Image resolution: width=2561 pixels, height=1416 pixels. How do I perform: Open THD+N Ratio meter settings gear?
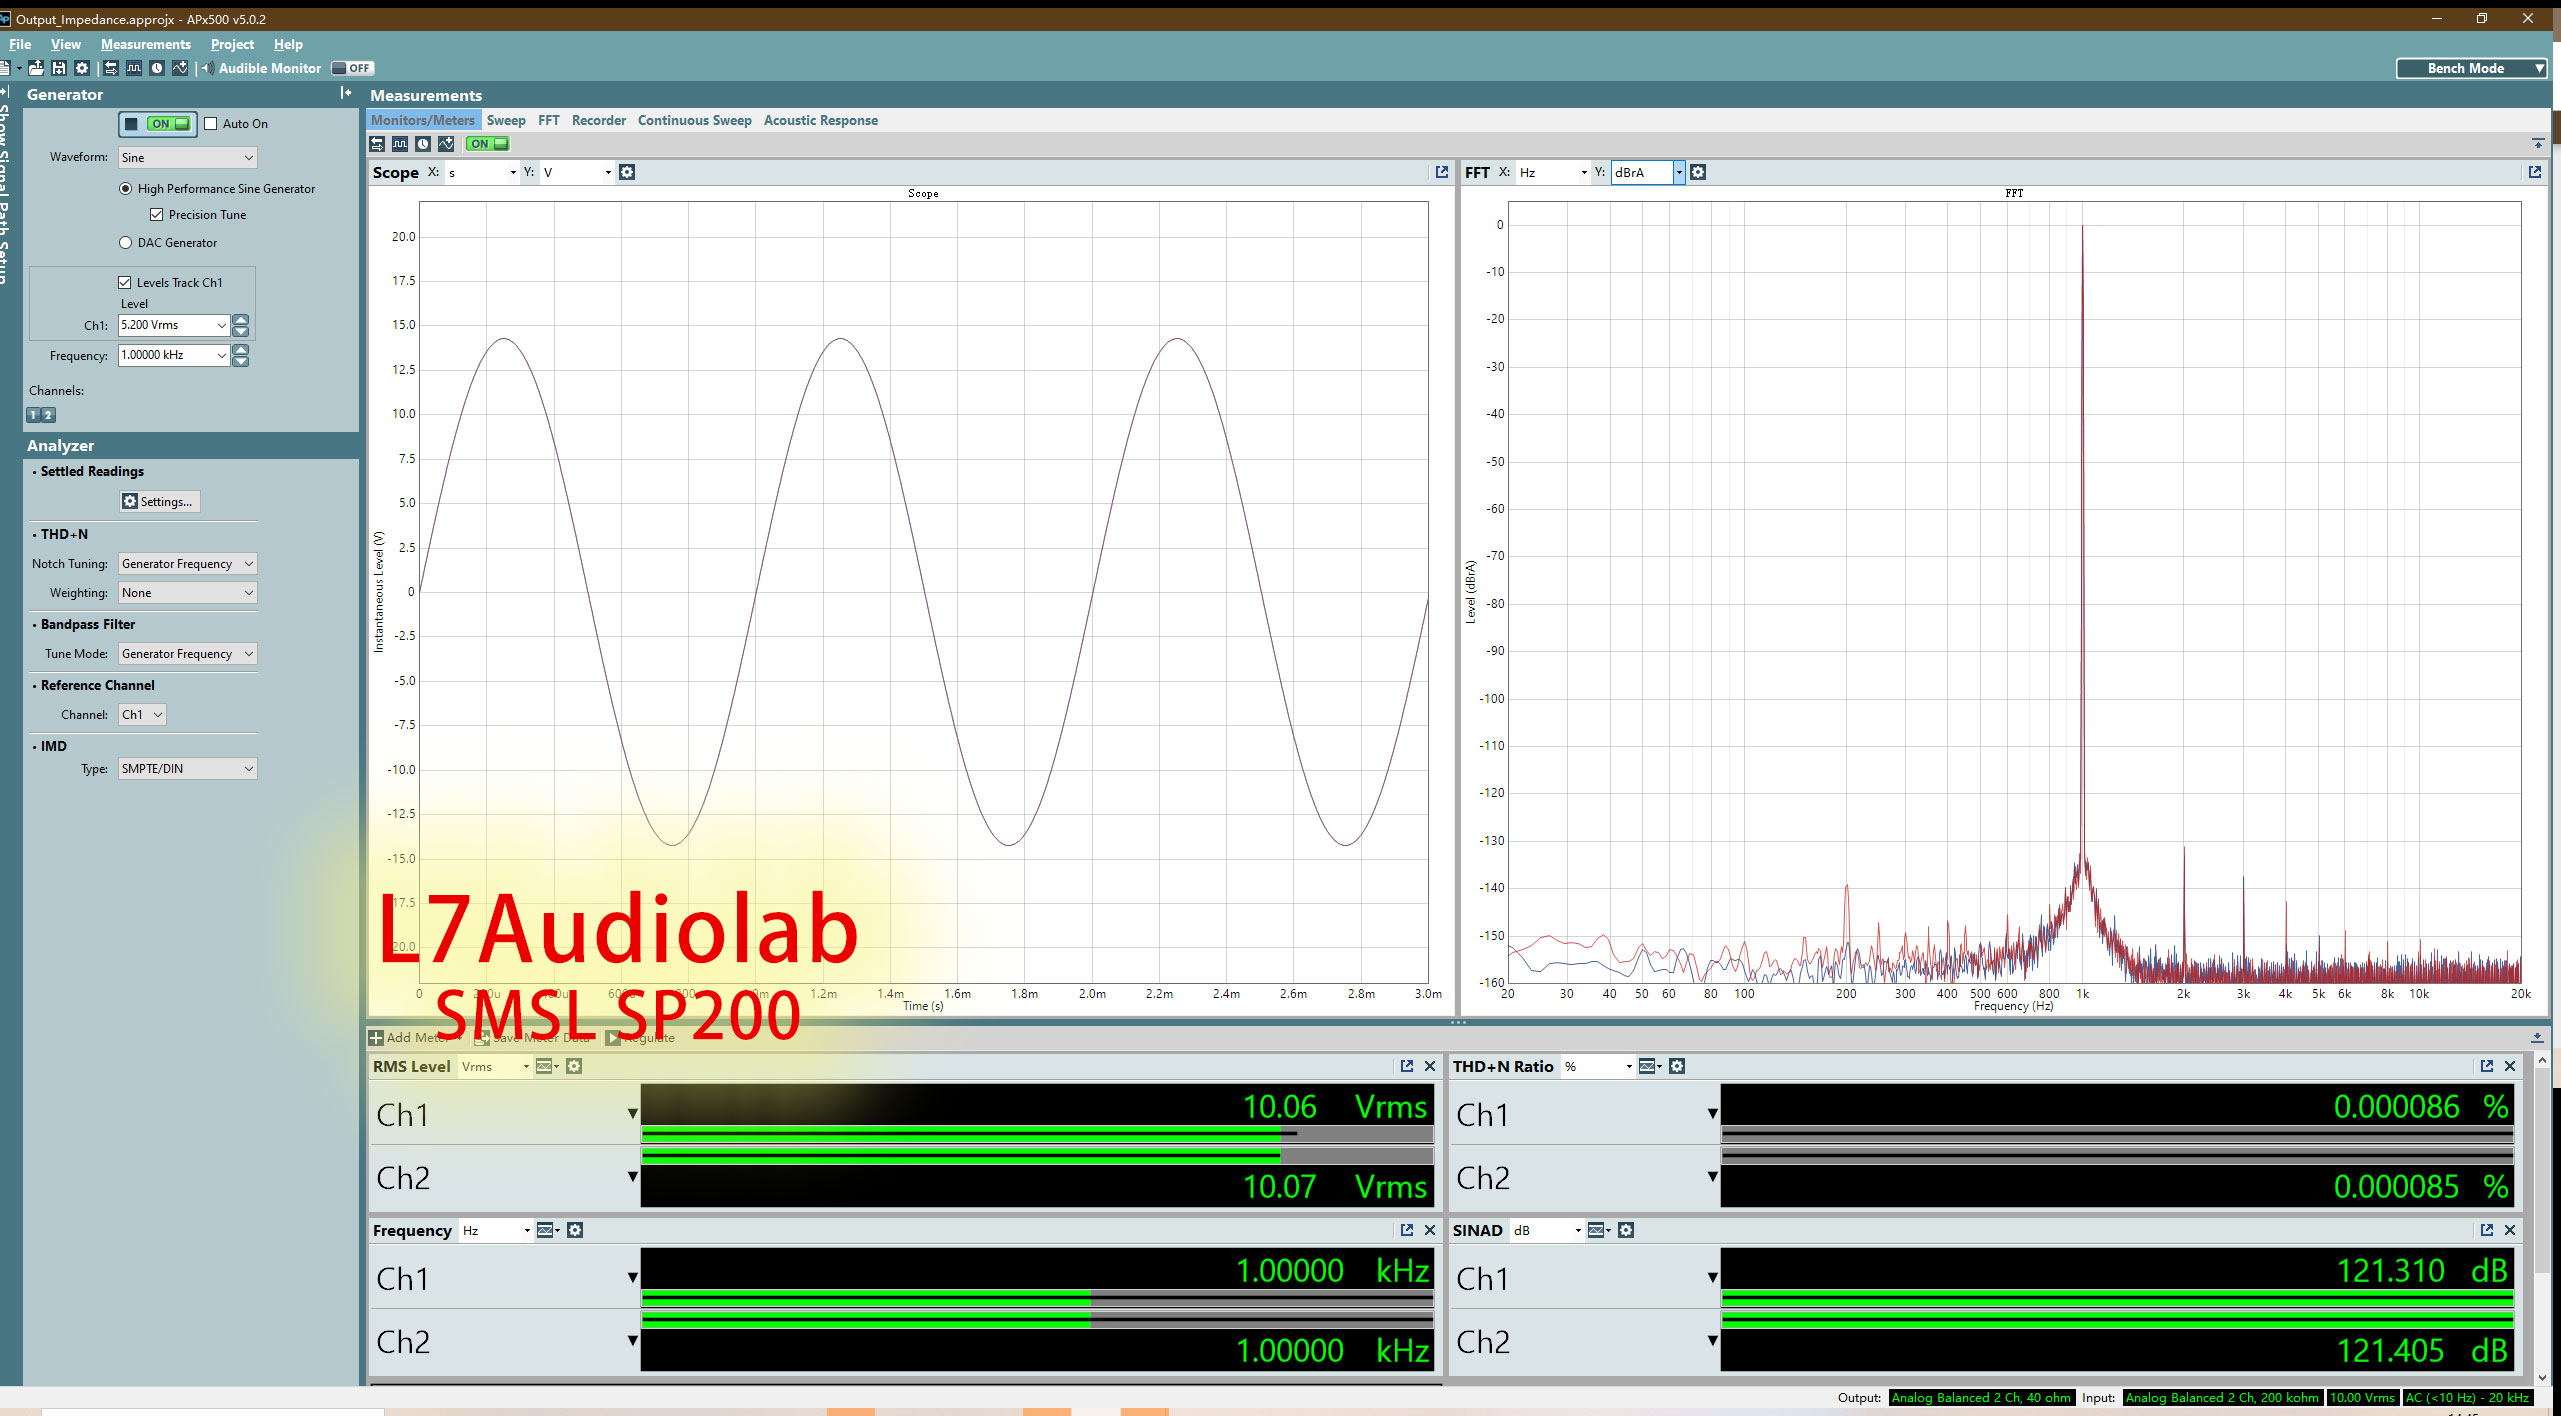pyautogui.click(x=1677, y=1066)
